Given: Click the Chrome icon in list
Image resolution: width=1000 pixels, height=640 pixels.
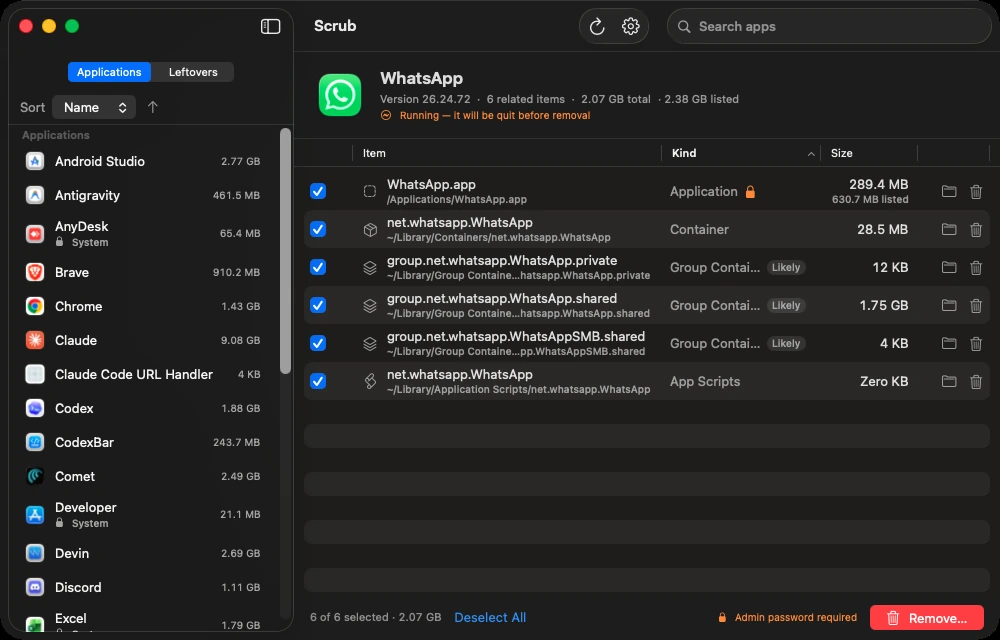Looking at the screenshot, I should (34, 306).
